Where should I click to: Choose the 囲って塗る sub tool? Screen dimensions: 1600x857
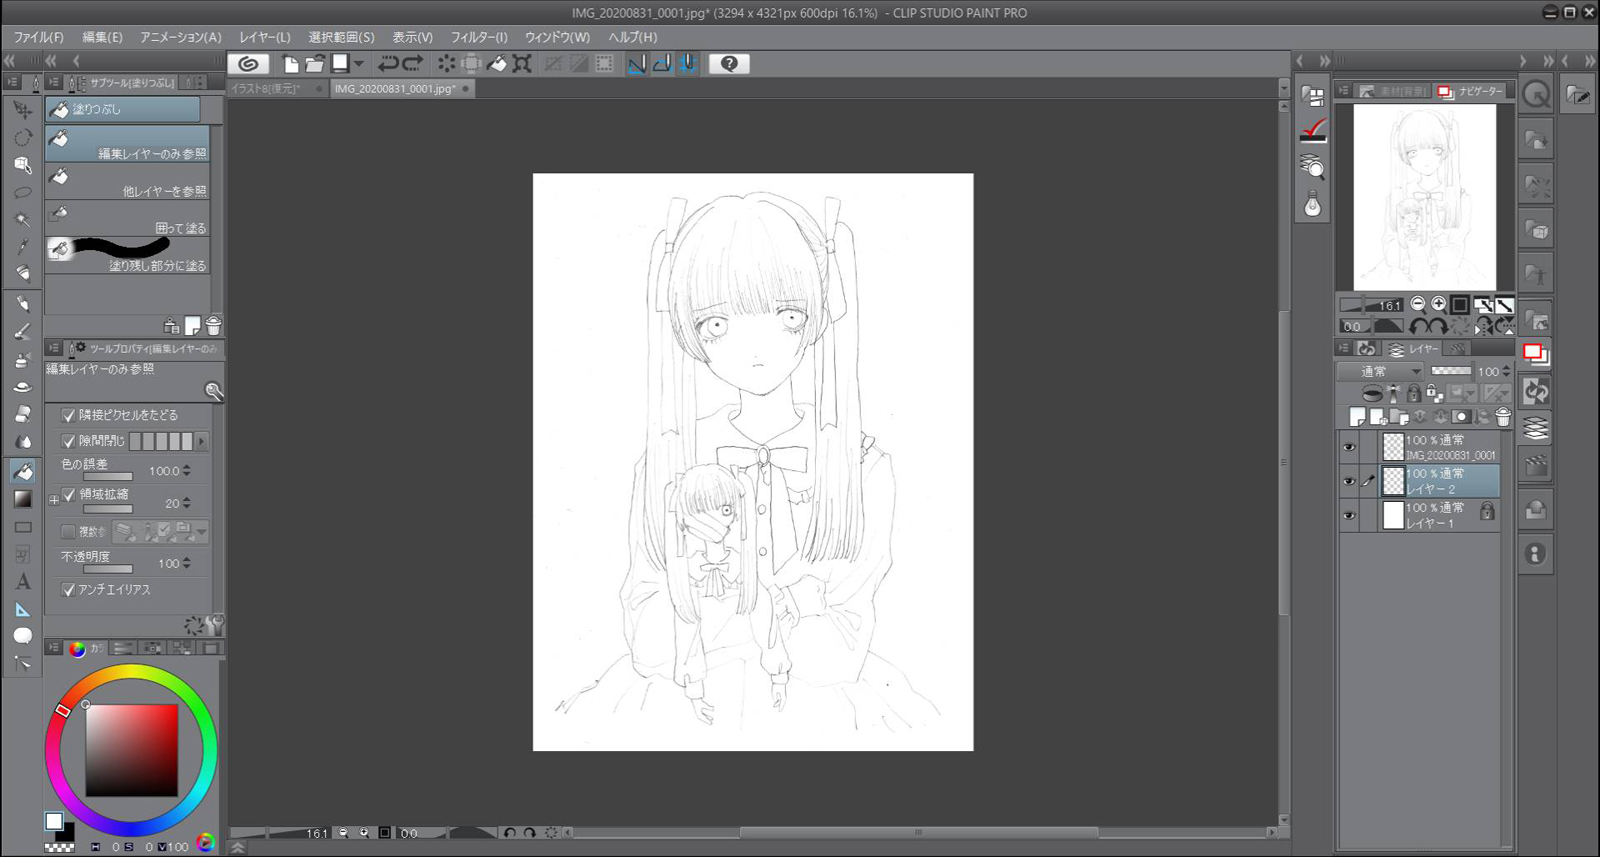pos(128,219)
